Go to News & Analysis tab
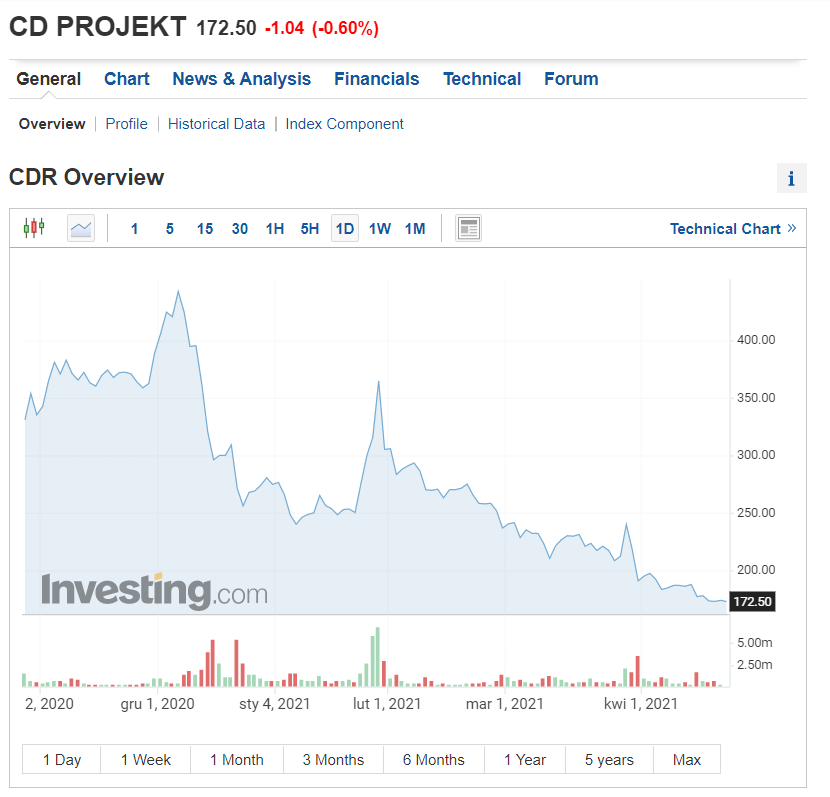830x797 pixels. (x=241, y=79)
